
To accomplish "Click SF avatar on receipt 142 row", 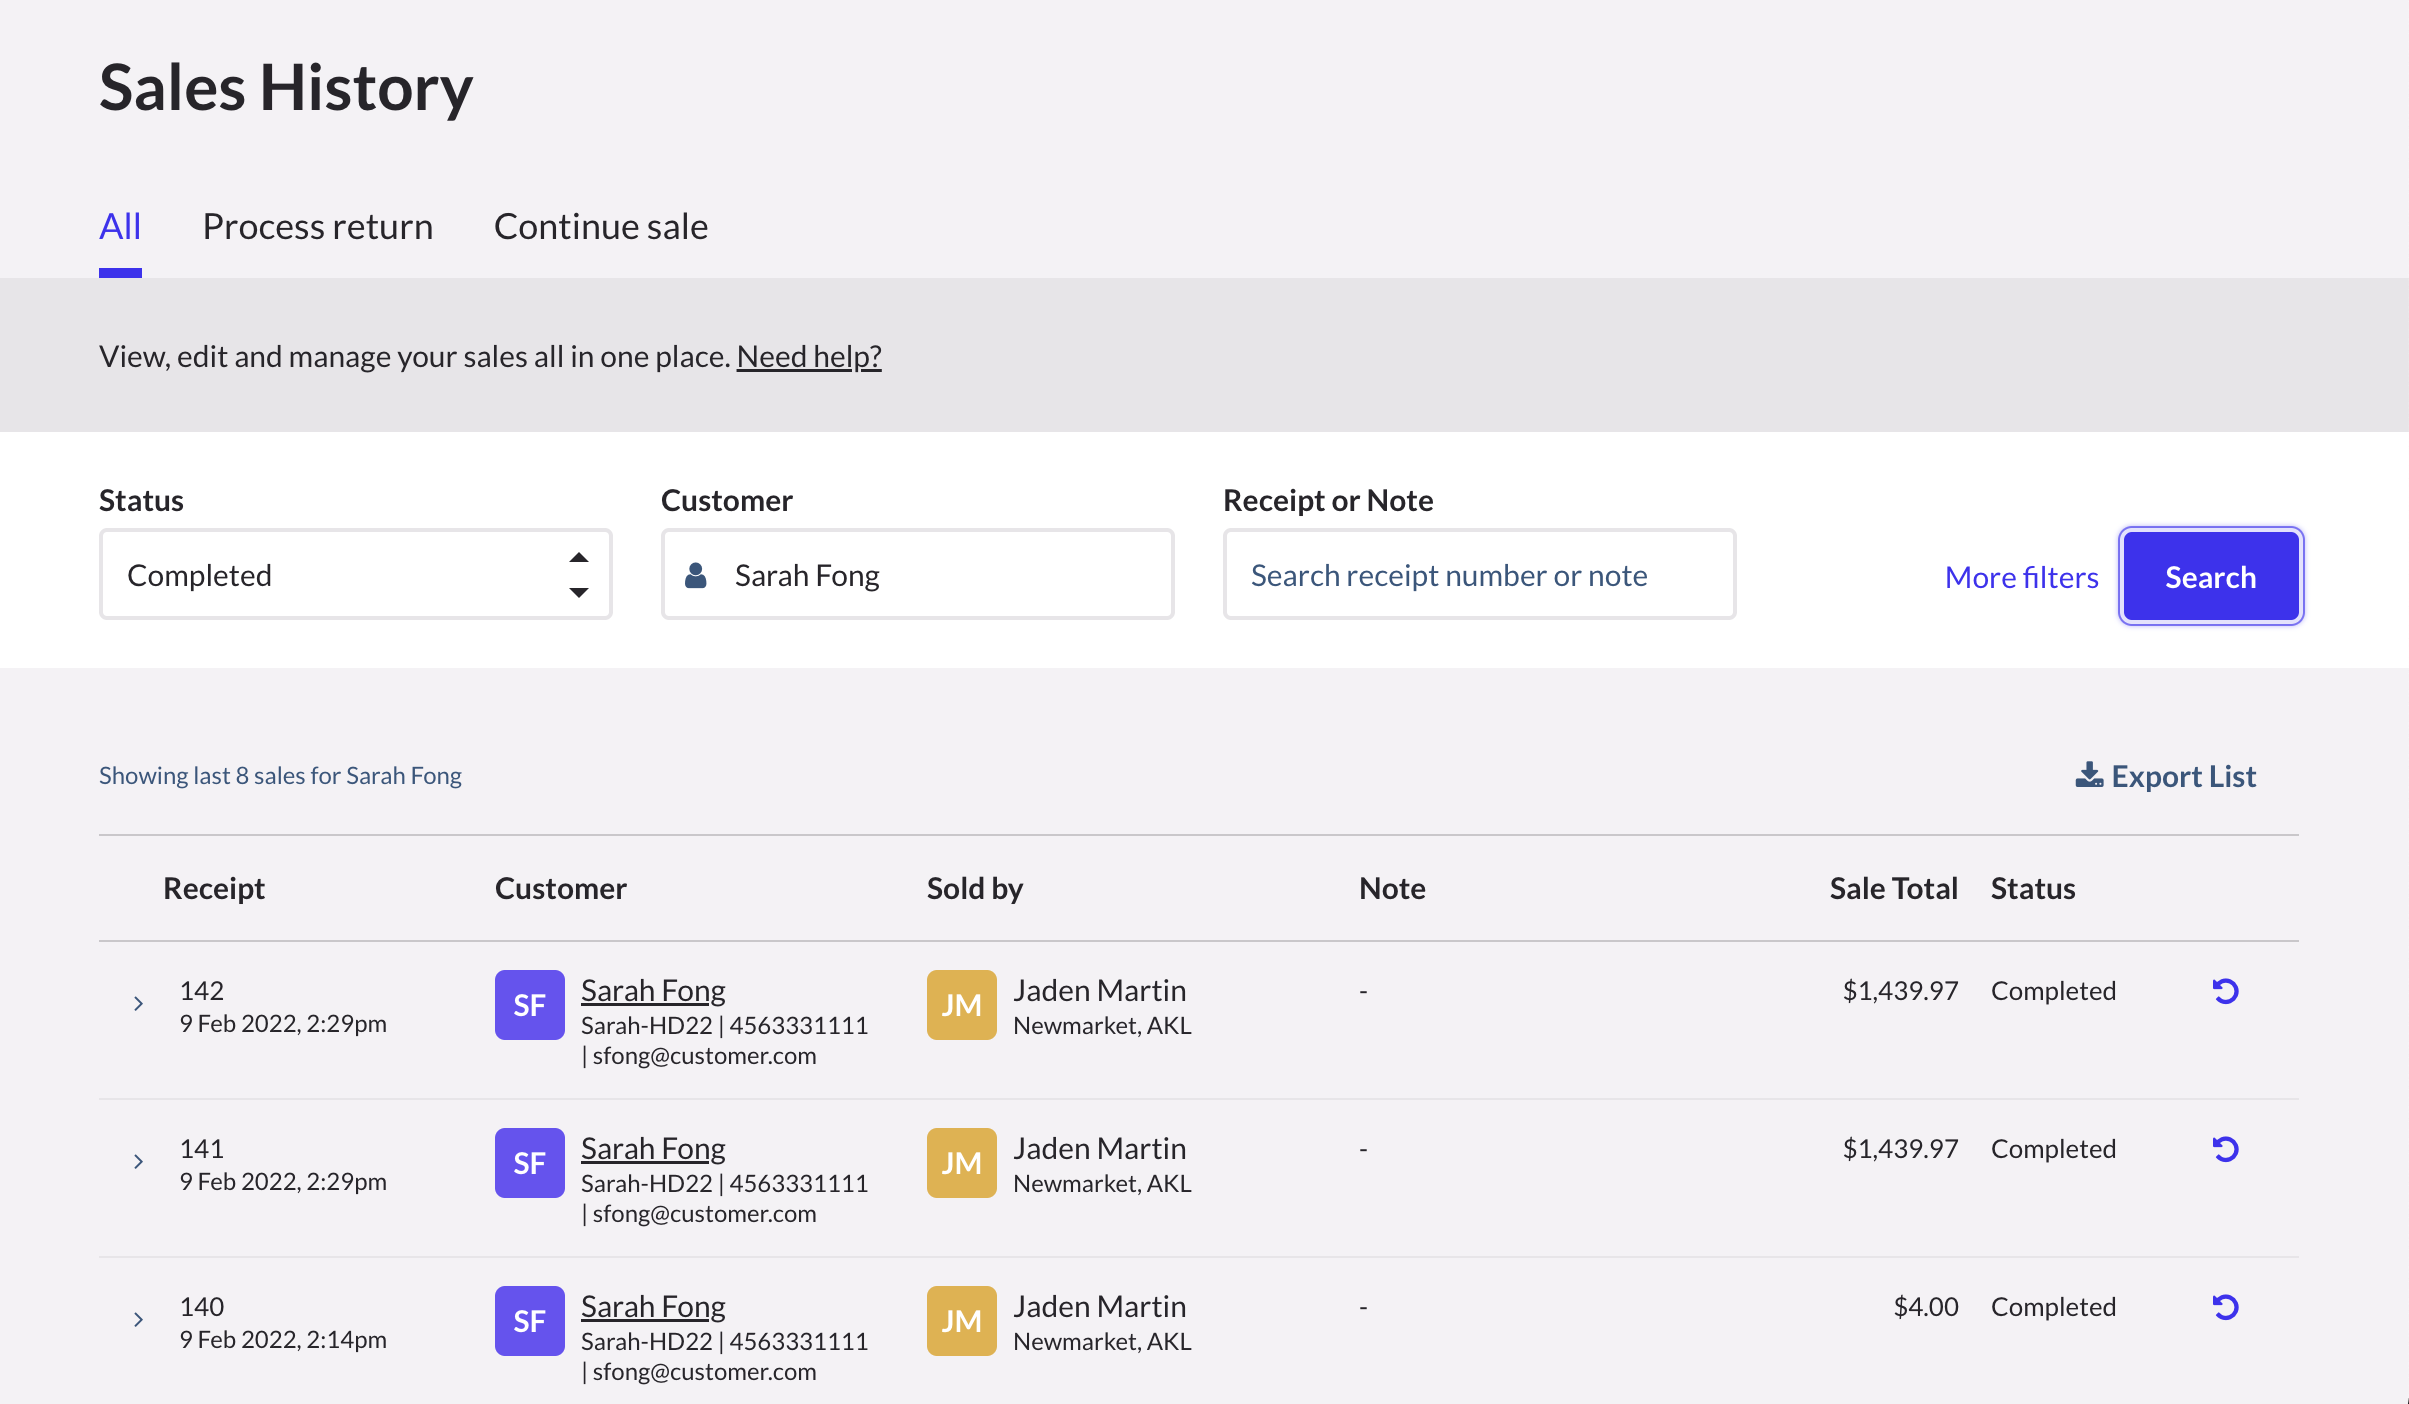I will (530, 1005).
